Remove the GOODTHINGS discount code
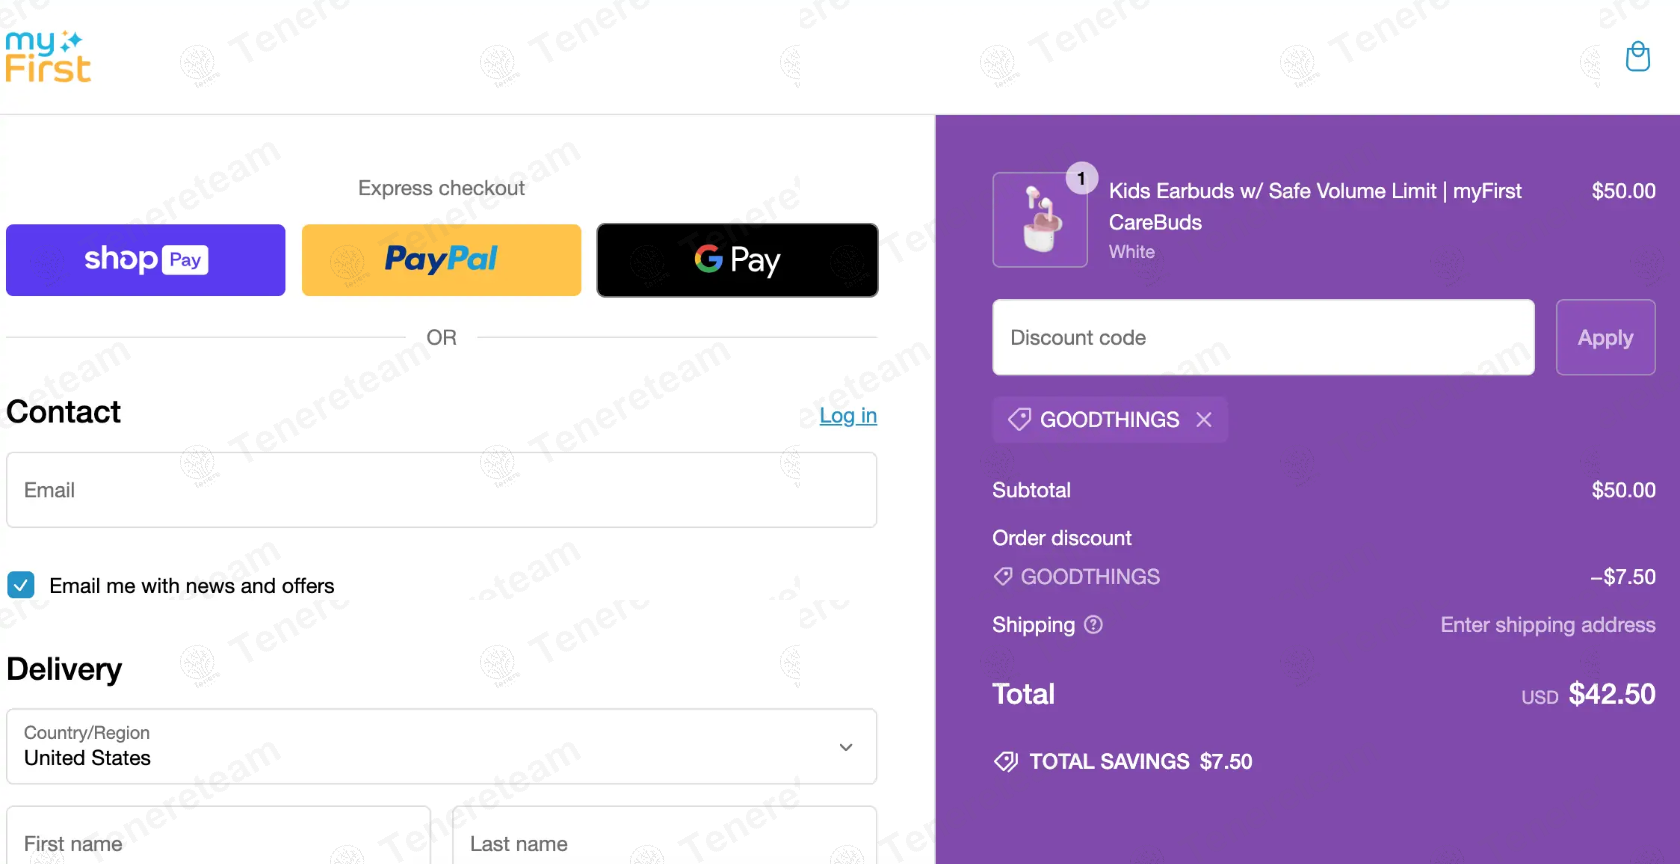1680x864 pixels. click(x=1204, y=420)
